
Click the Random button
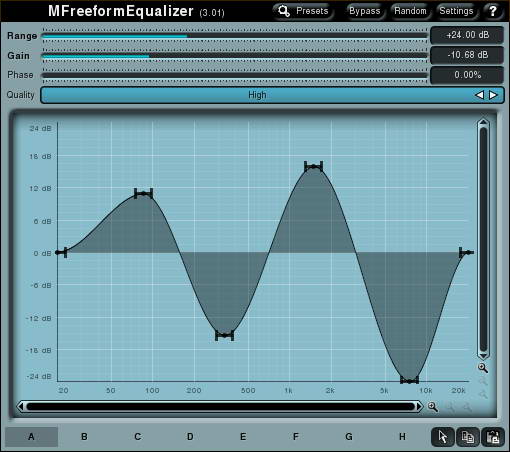[410, 11]
